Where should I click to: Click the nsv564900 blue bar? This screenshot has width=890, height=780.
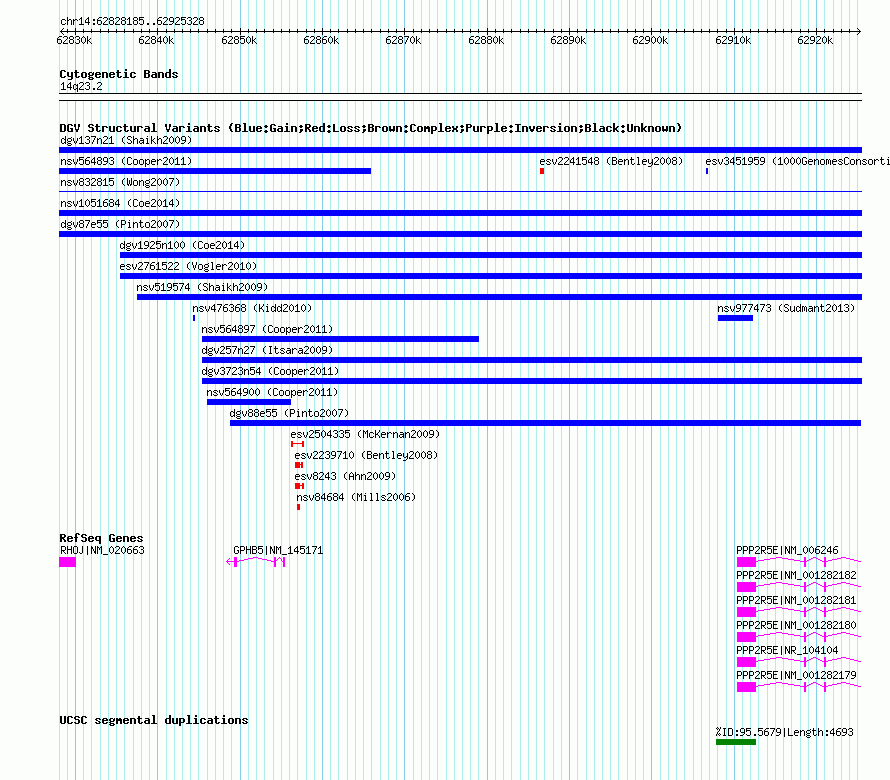pos(249,402)
